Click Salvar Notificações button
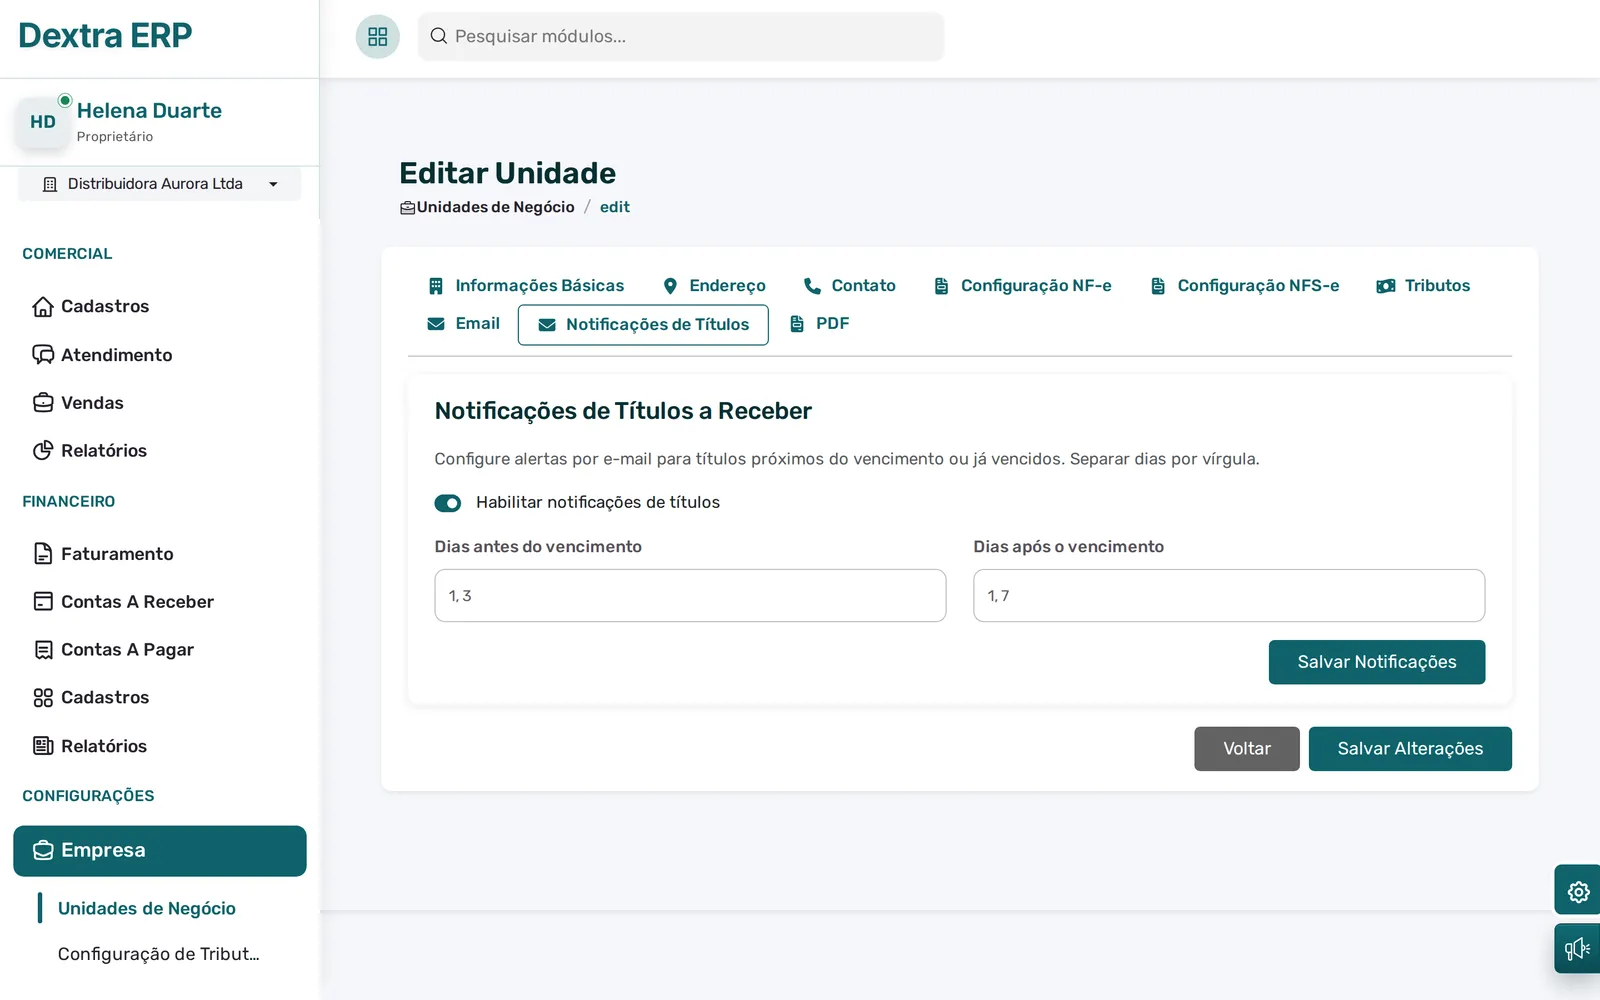This screenshot has height=1000, width=1600. (1377, 662)
